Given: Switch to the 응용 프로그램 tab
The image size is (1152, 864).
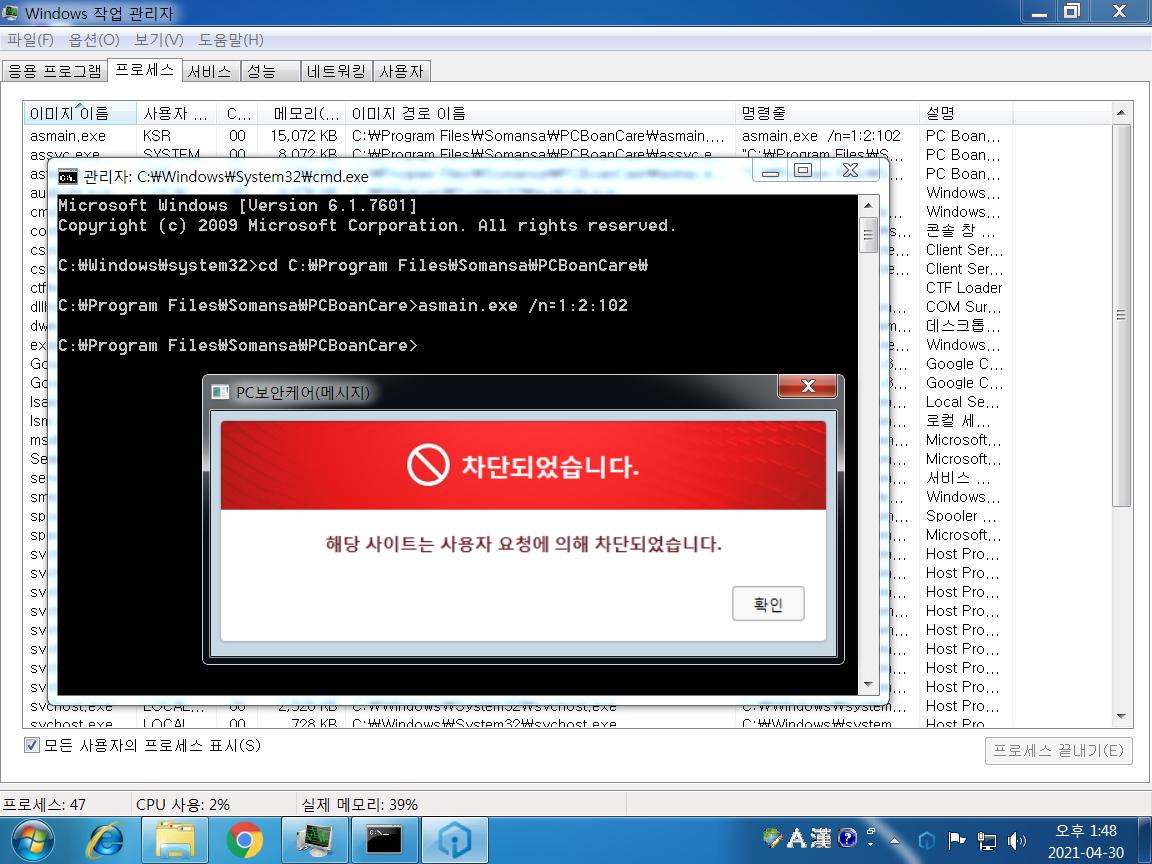Looking at the screenshot, I should (55, 71).
